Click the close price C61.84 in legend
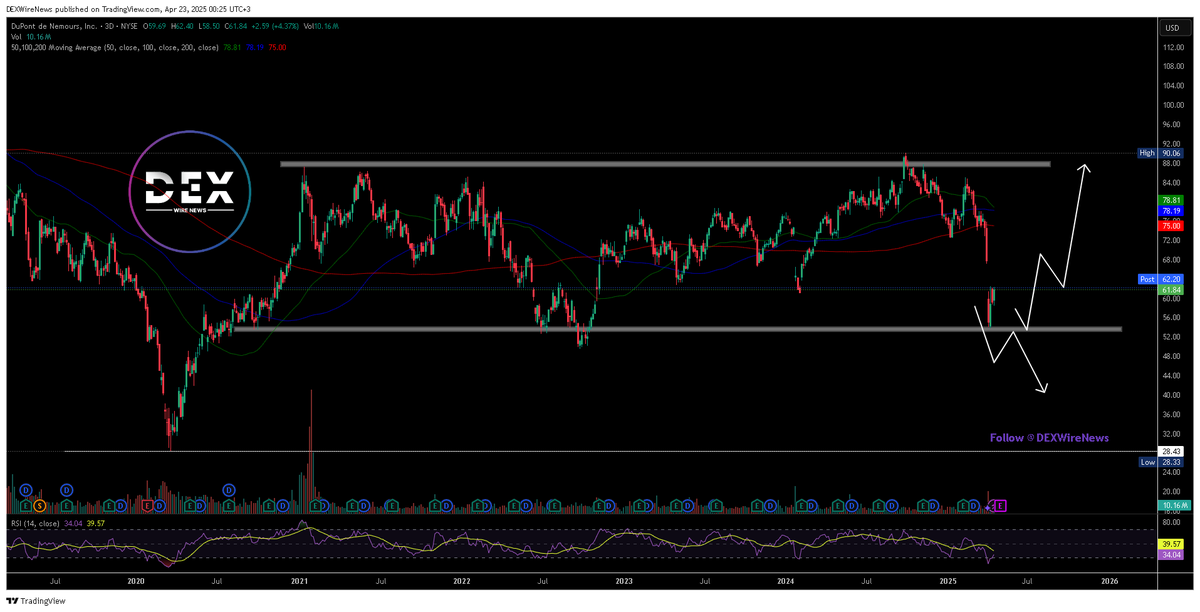1200x612 pixels. coord(236,26)
